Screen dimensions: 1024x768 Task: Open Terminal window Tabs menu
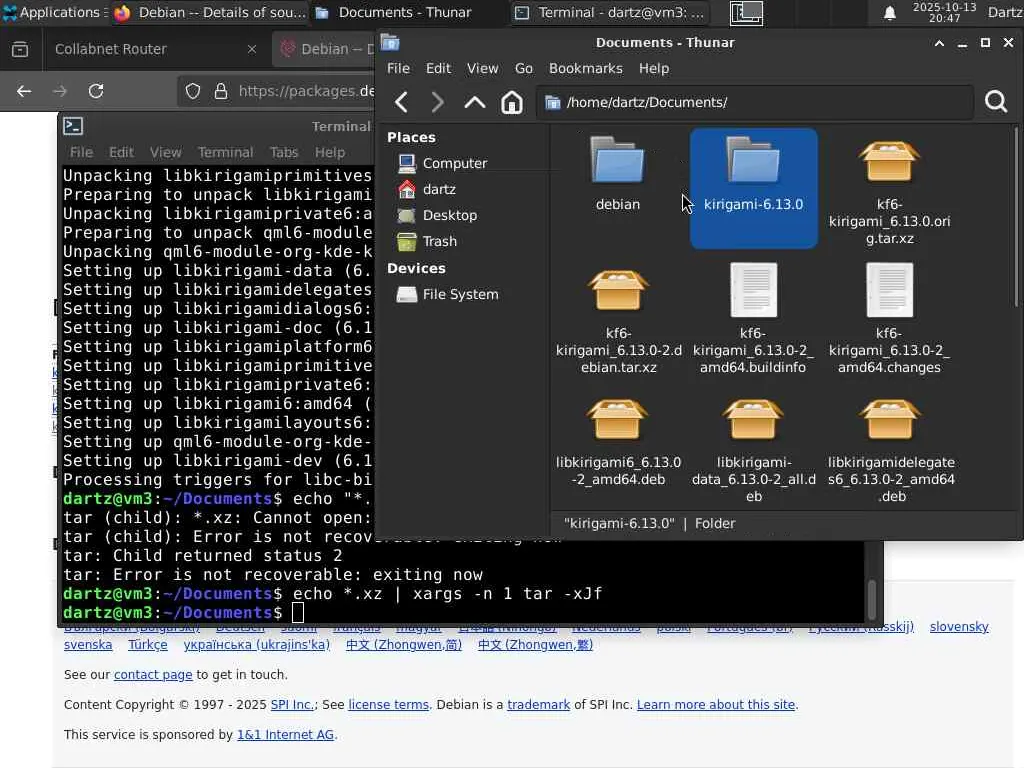tap(284, 152)
